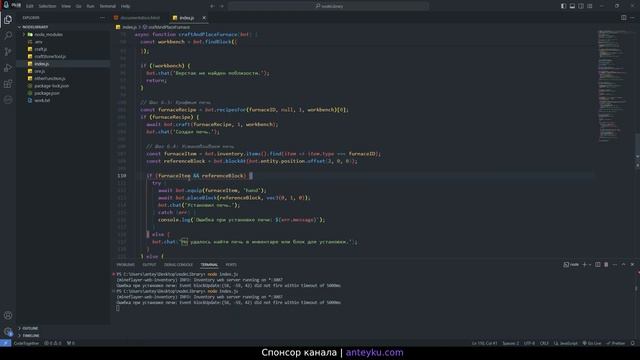The width and height of the screenshot is (640, 360).
Task: Open the Edit menu
Action: tap(30, 6)
